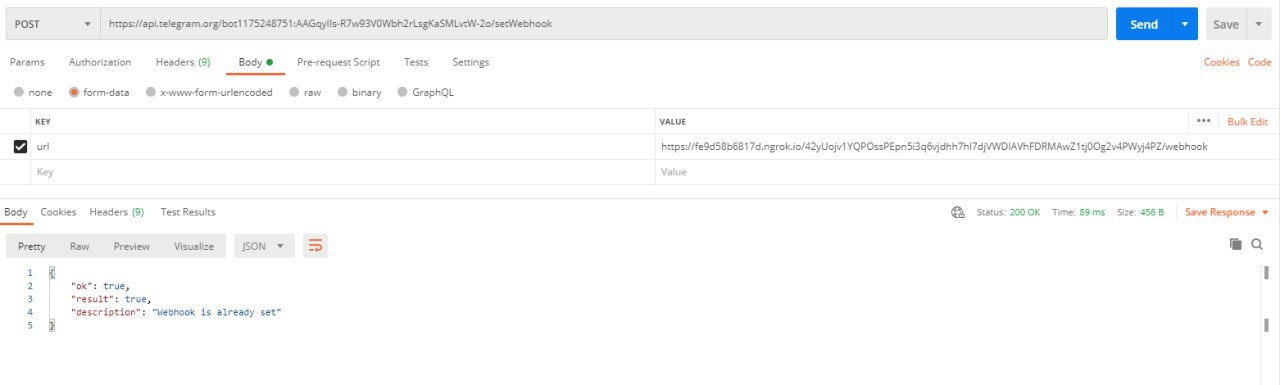Open the request Headers (9) tab
Image resolution: width=1280 pixels, height=385 pixels.
coord(183,62)
